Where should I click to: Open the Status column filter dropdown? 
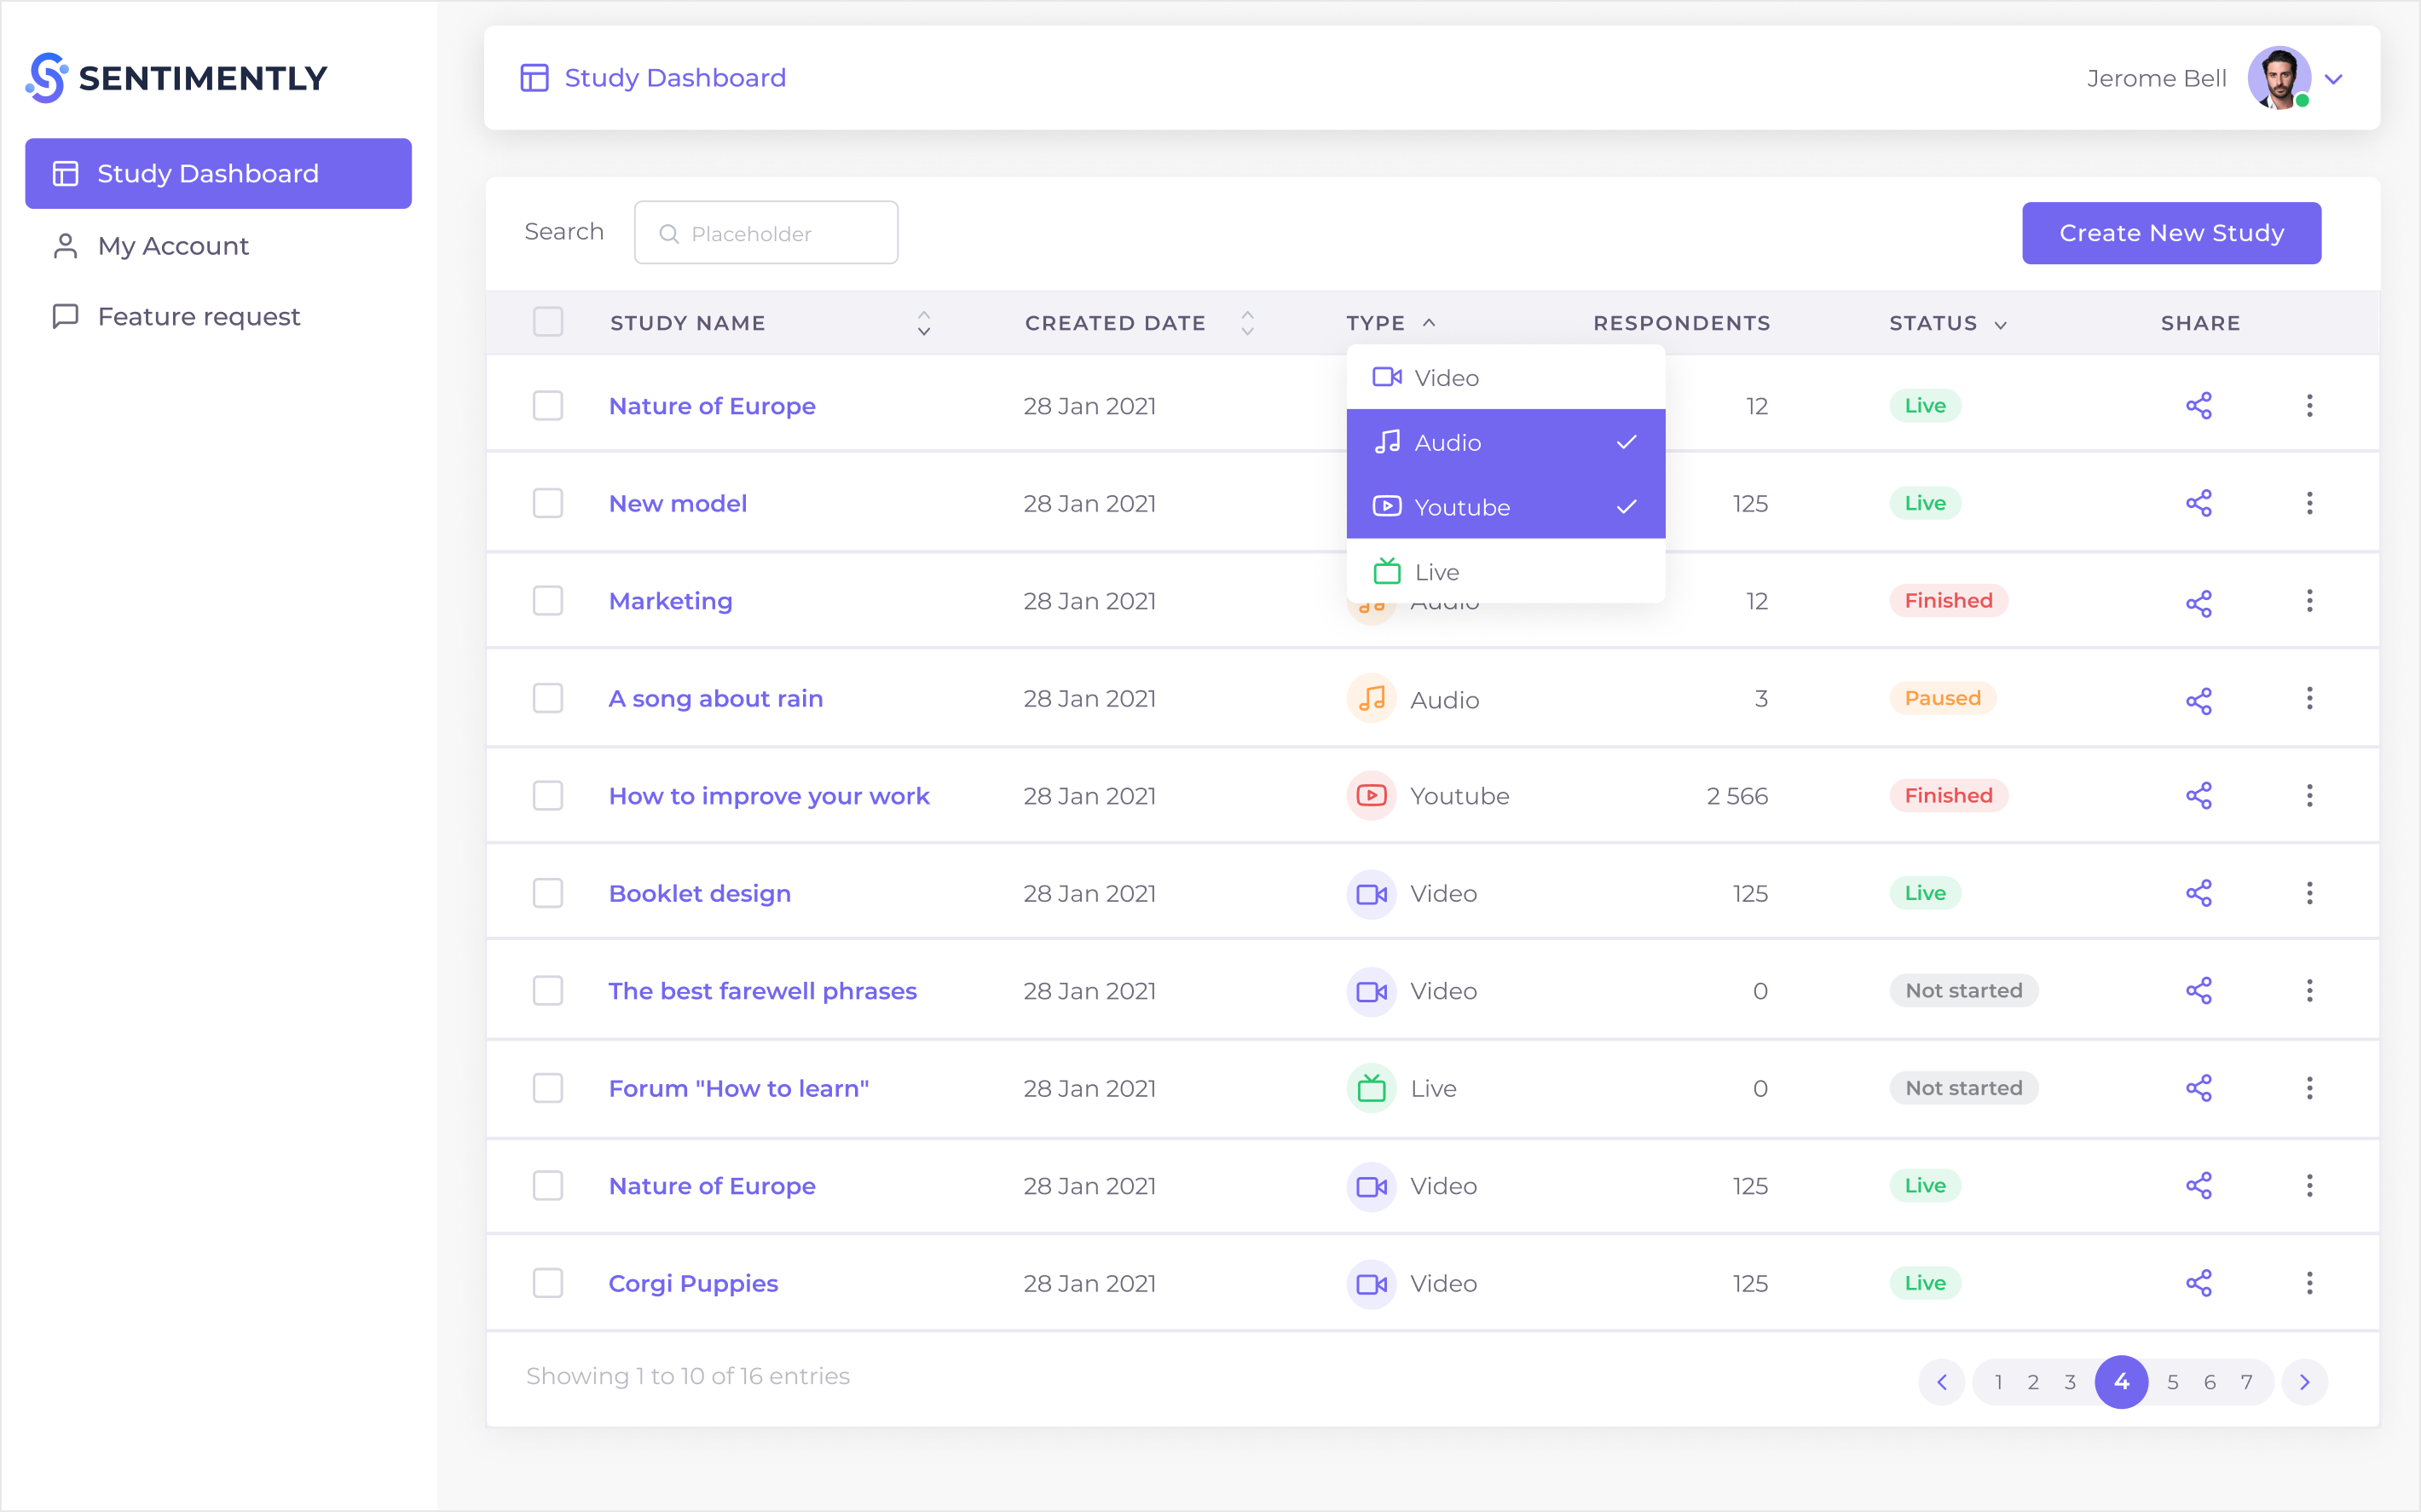[x=2000, y=324]
